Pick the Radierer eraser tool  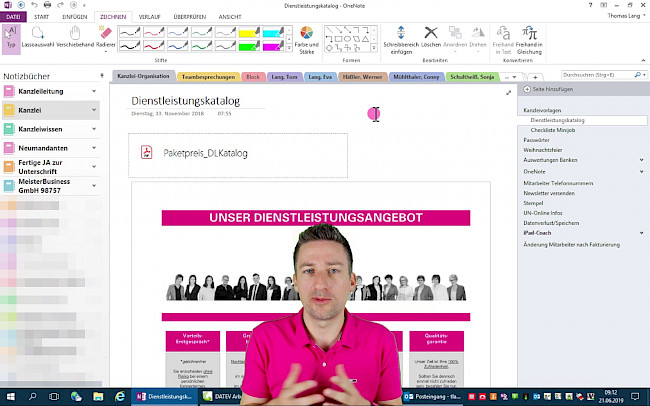107,38
